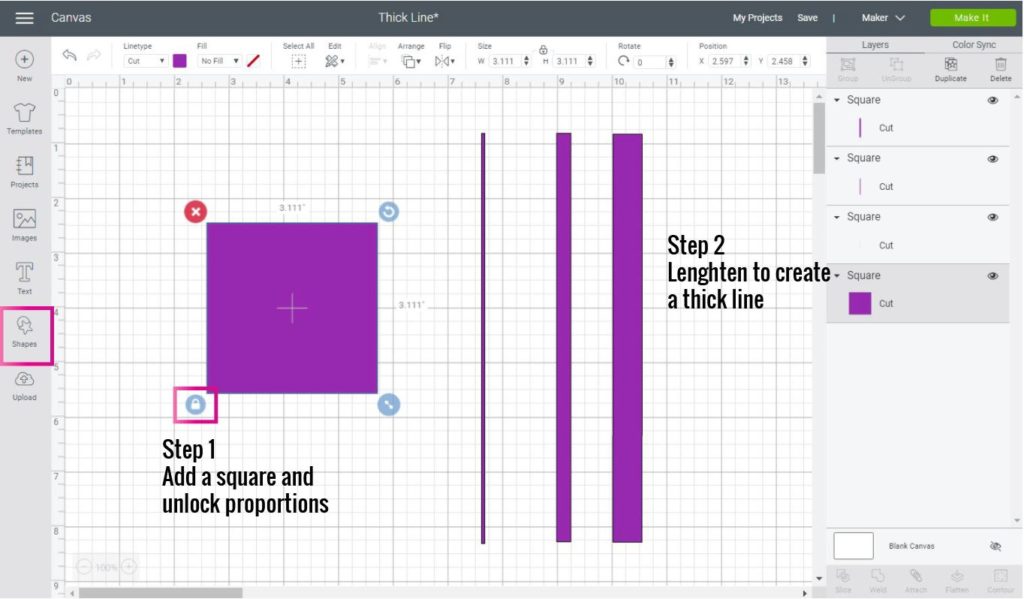Collapse the first Square layer
Viewport: 1024px width, 599px height.
(837, 100)
